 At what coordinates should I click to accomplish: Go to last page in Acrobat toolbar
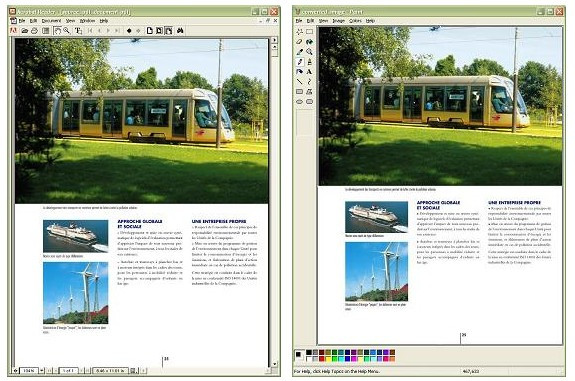pos(117,31)
